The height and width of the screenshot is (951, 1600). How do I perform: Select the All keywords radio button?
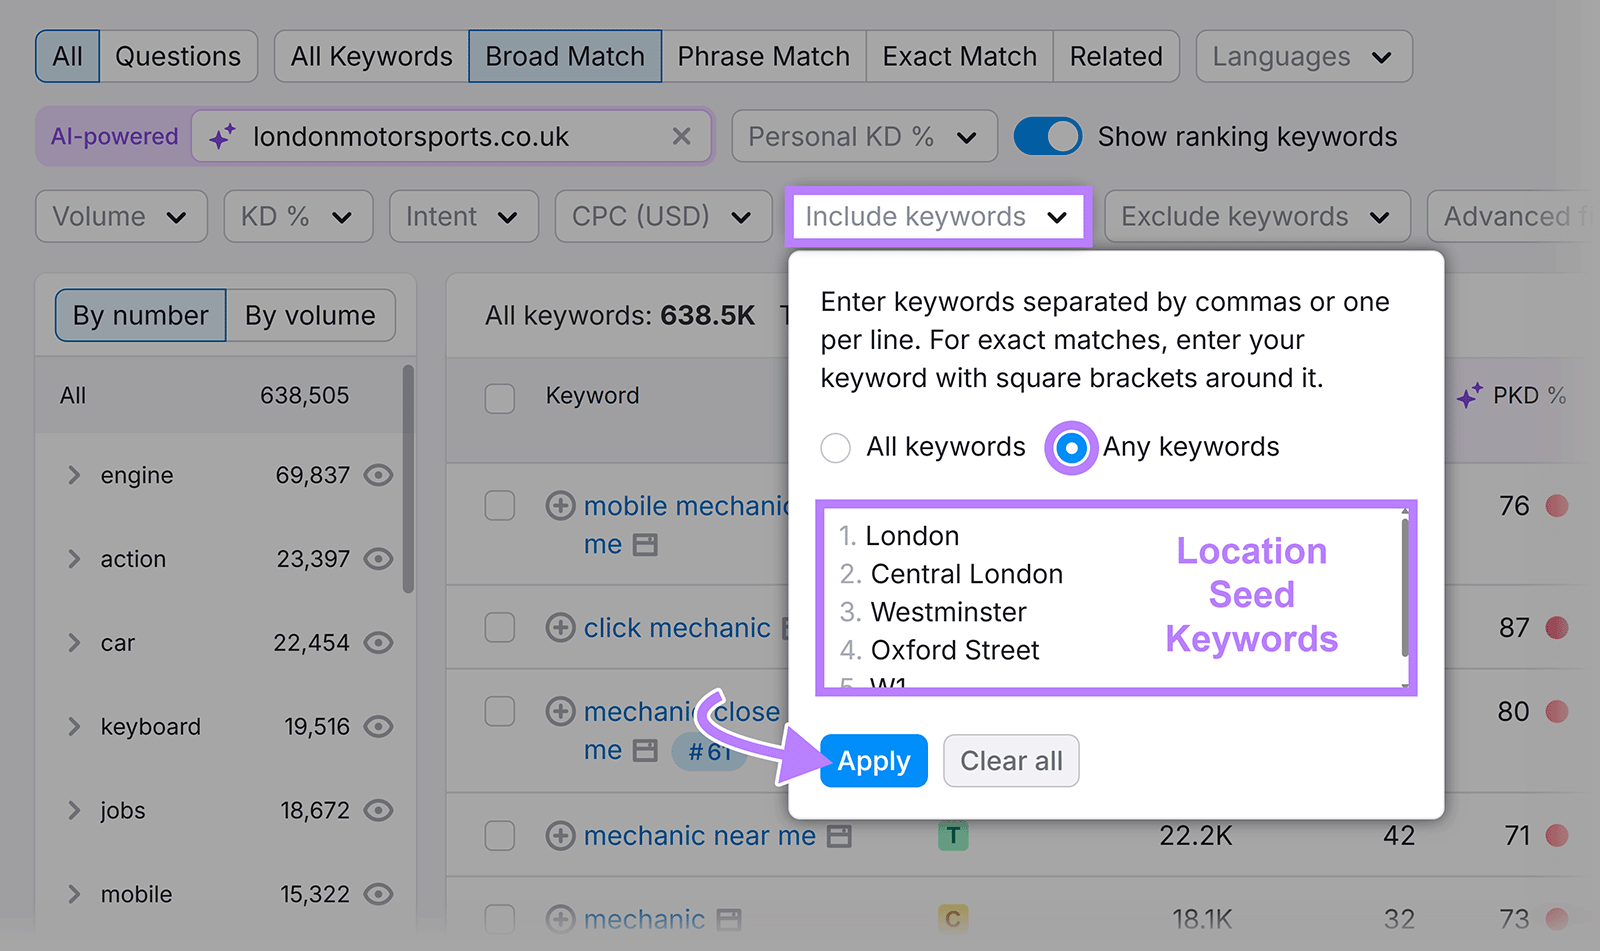[835, 448]
